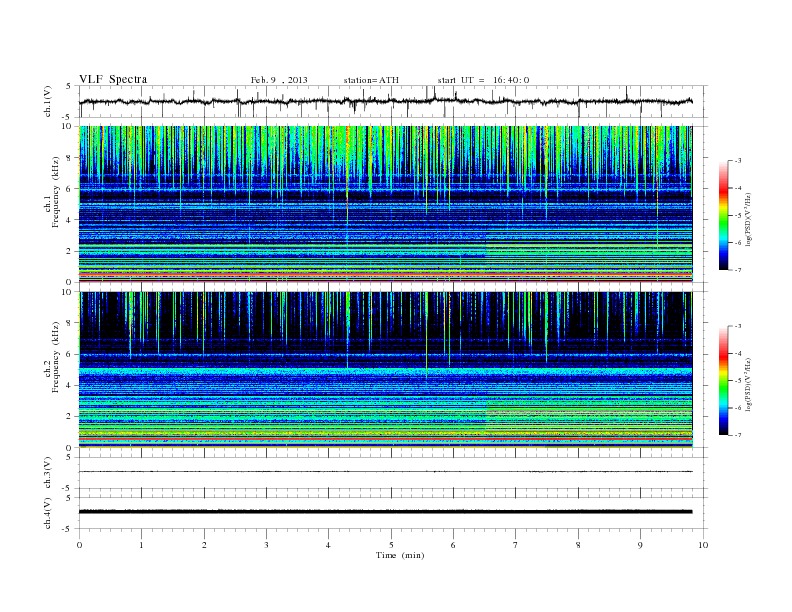Click the "1" tick on the time axis

[141, 545]
